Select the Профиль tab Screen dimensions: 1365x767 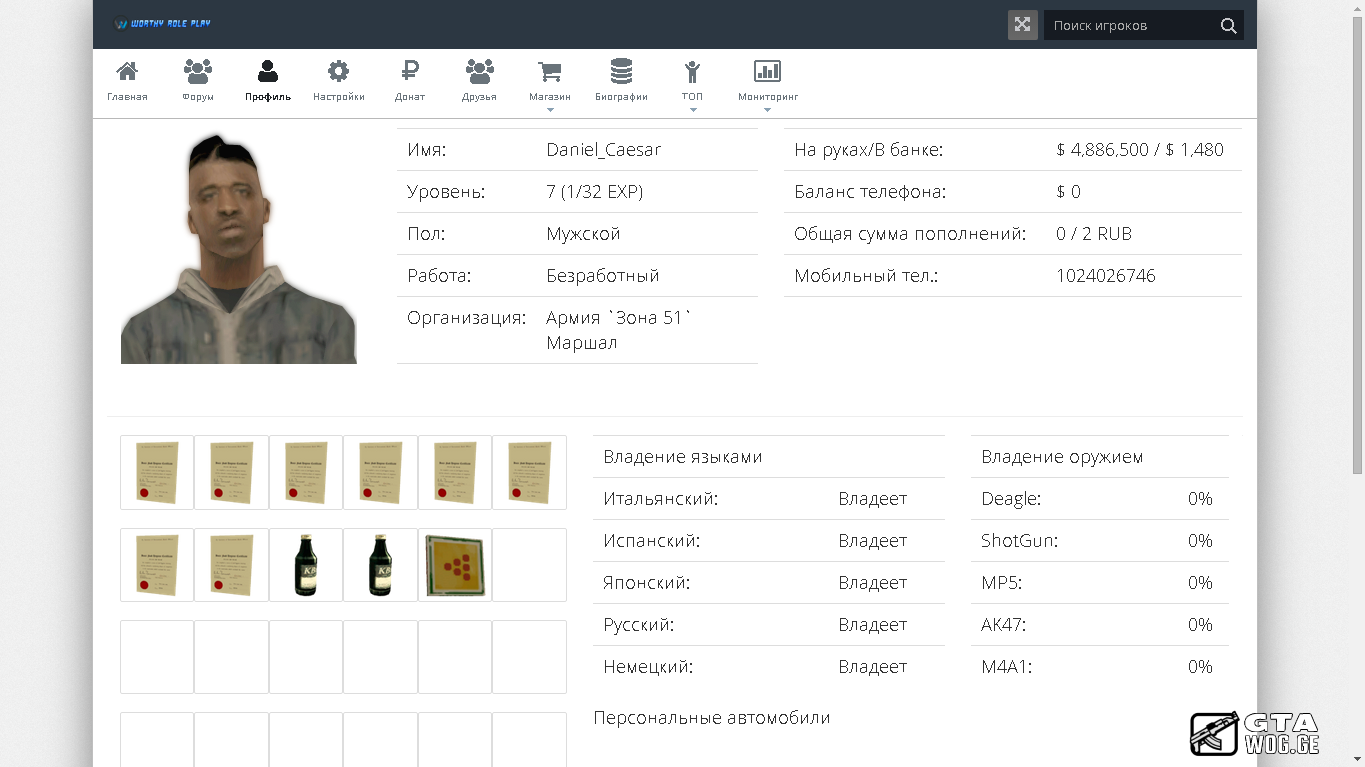pos(268,81)
